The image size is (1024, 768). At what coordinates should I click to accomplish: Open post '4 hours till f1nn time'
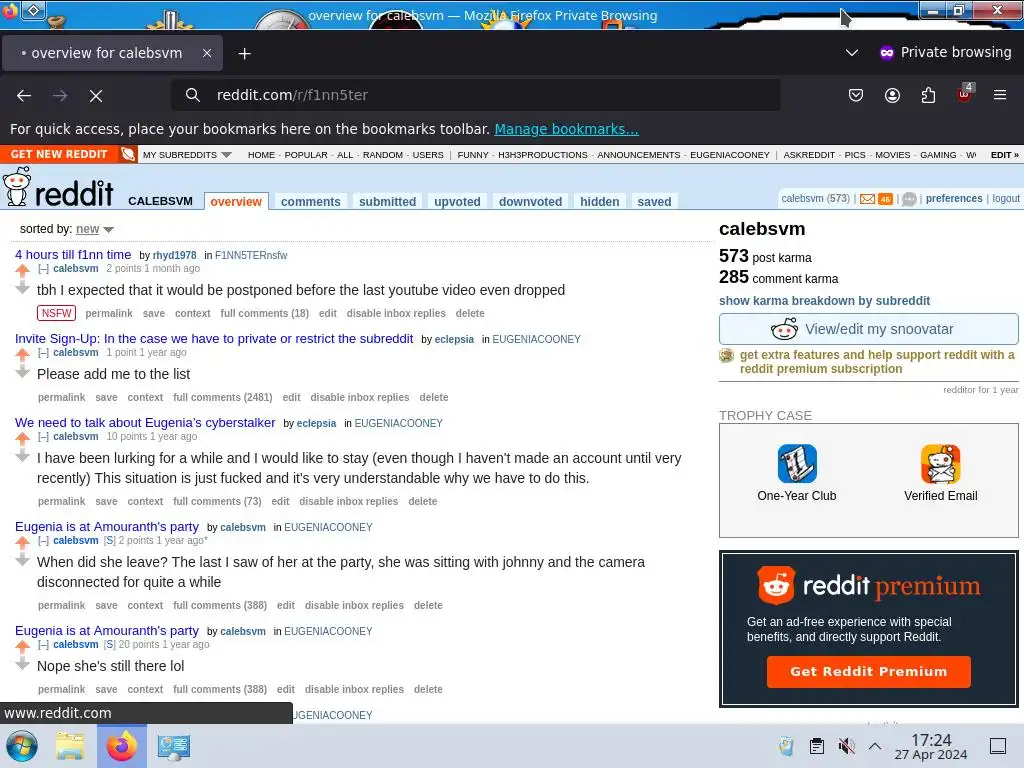(73, 255)
